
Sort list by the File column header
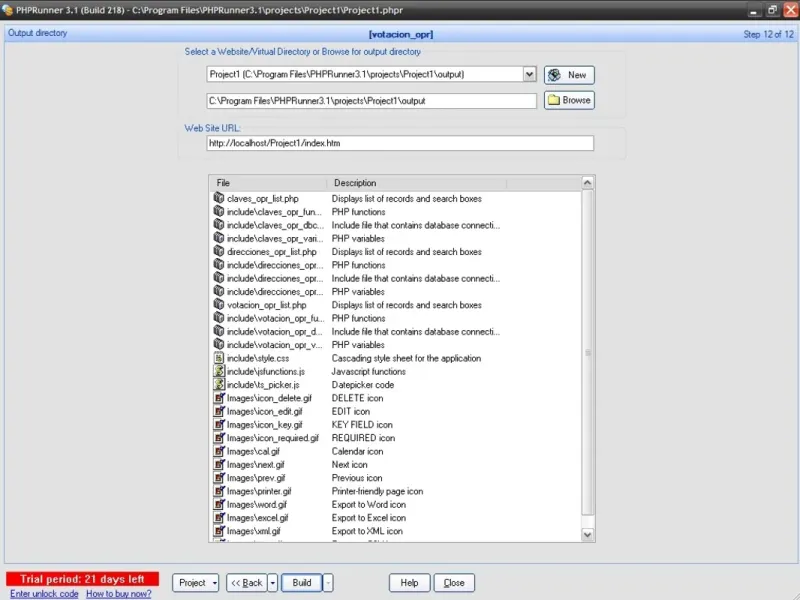coord(268,183)
